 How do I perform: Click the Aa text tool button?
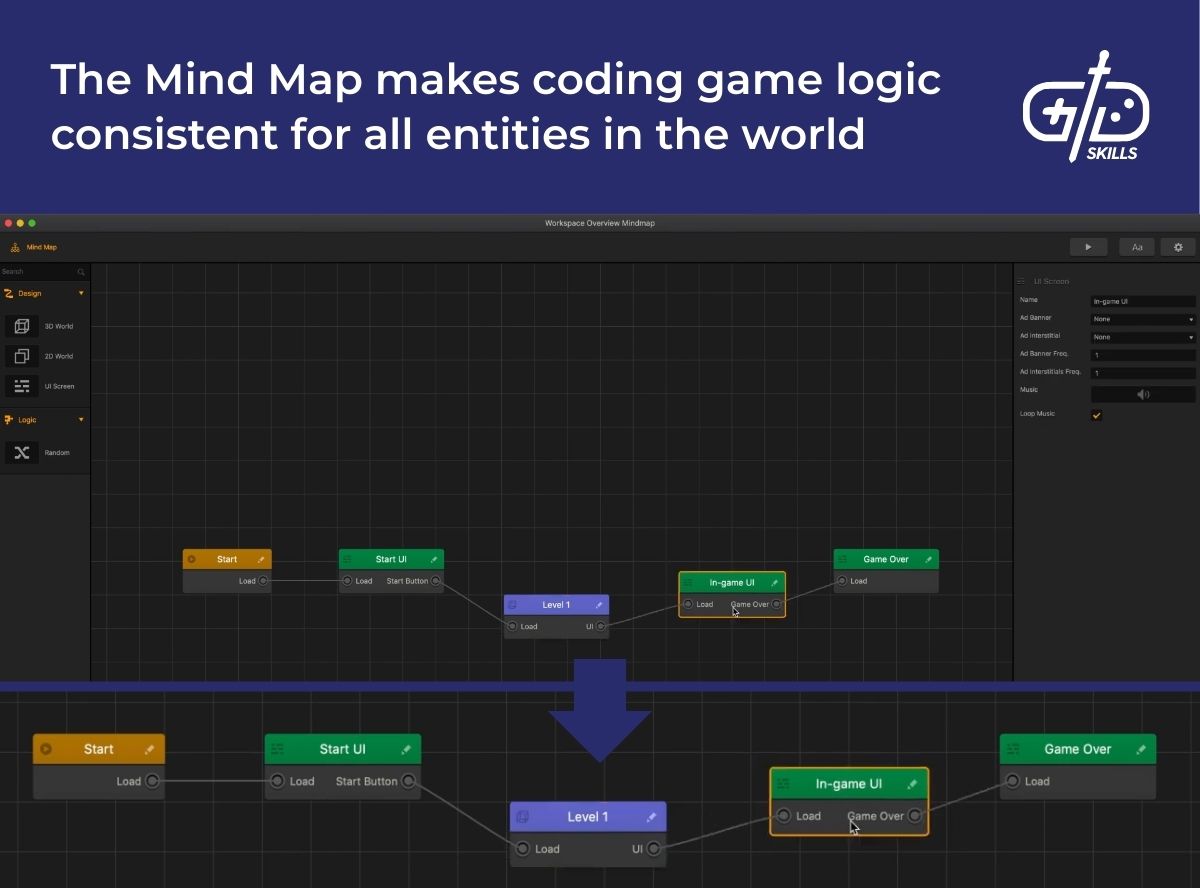click(x=1137, y=246)
